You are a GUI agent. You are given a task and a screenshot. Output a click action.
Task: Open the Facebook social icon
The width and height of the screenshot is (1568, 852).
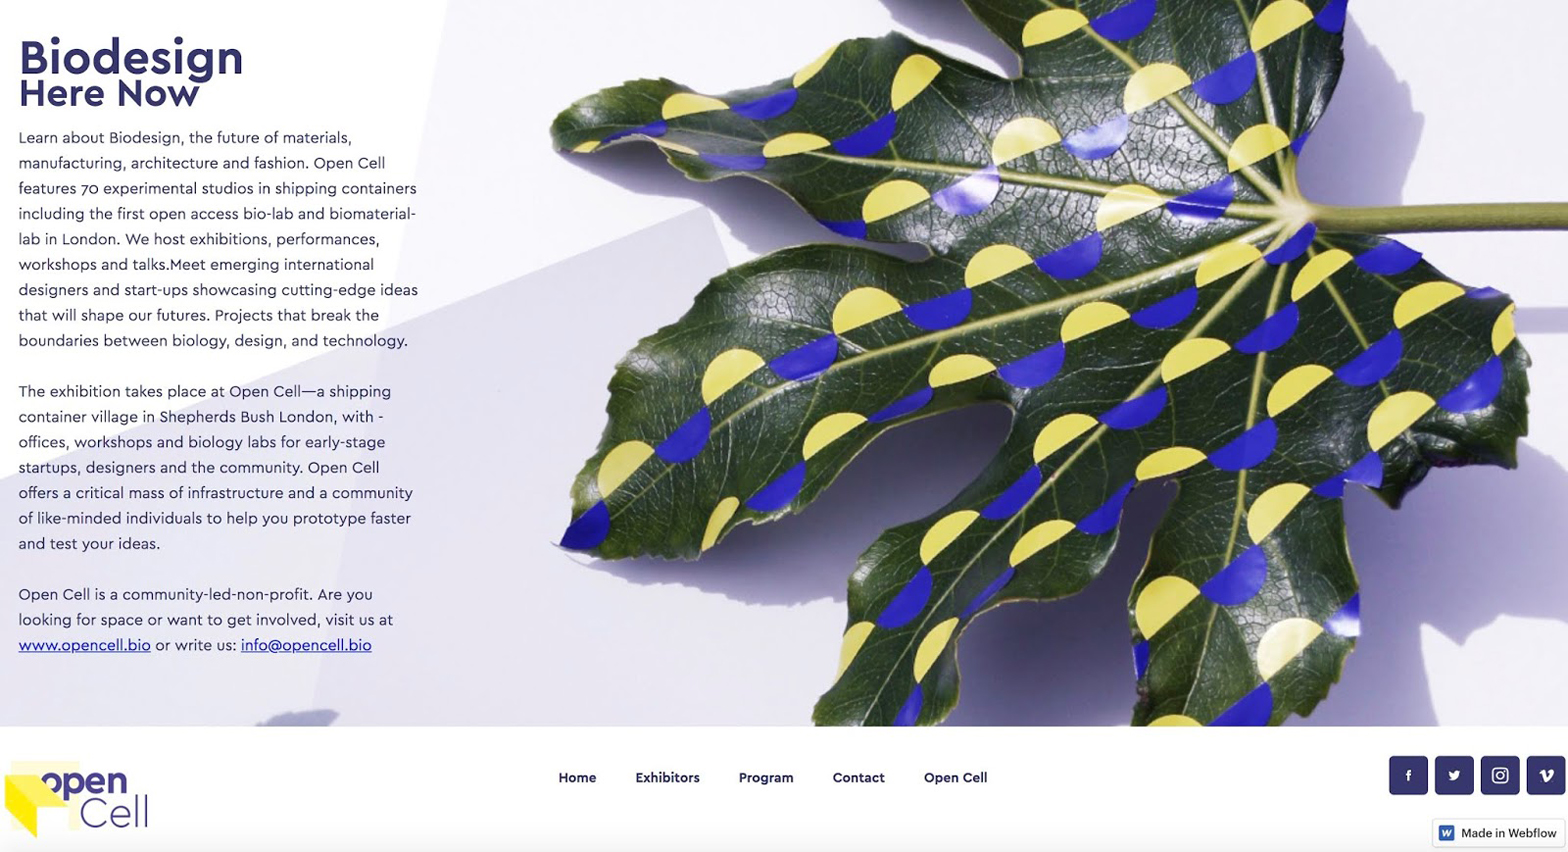(x=1407, y=775)
